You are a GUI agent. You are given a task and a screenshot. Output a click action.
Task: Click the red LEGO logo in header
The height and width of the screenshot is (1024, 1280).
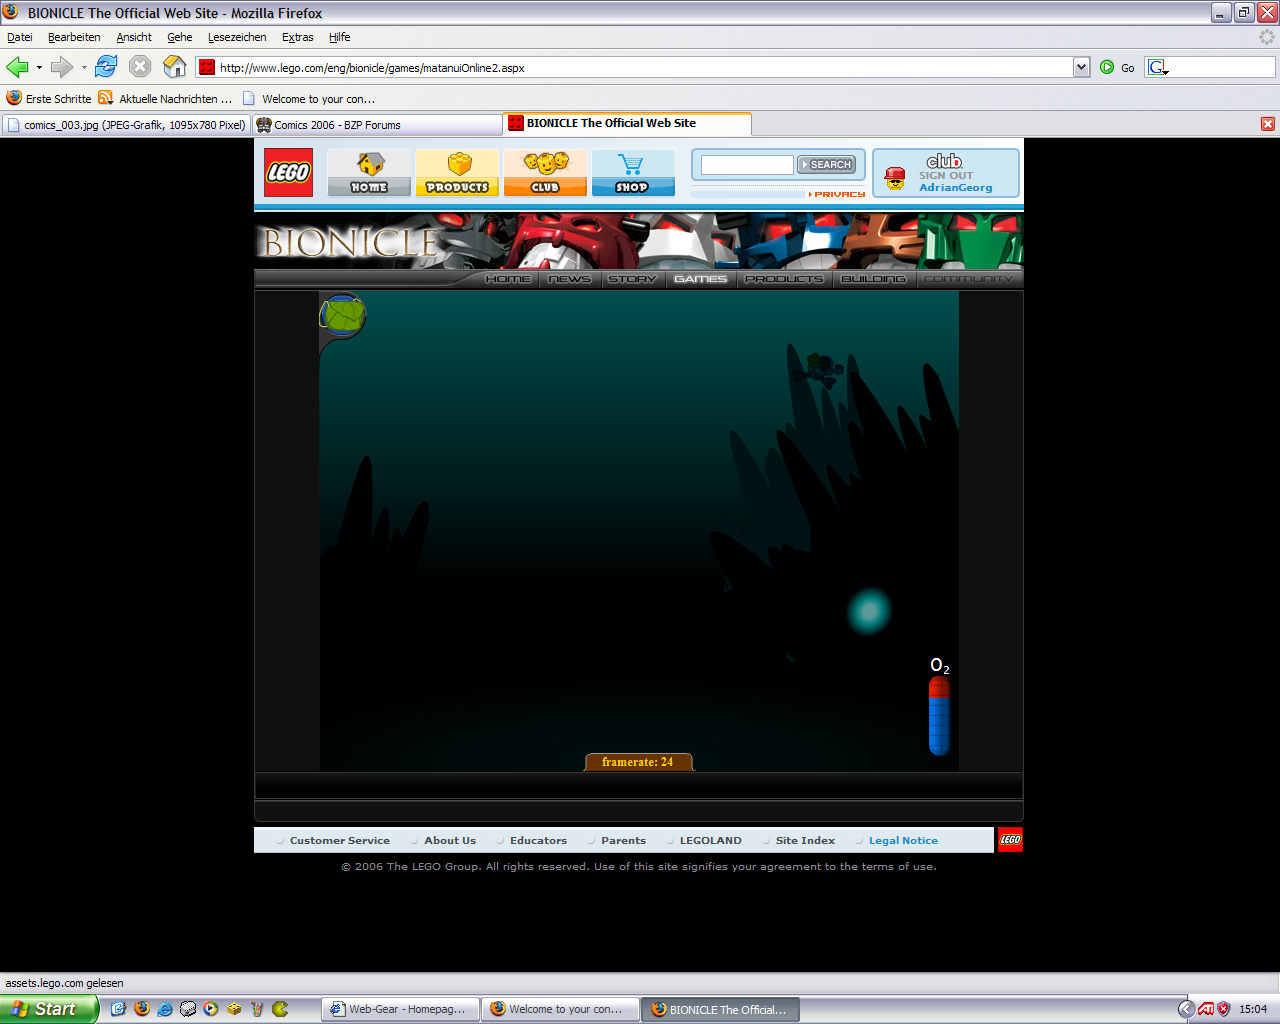click(x=288, y=172)
